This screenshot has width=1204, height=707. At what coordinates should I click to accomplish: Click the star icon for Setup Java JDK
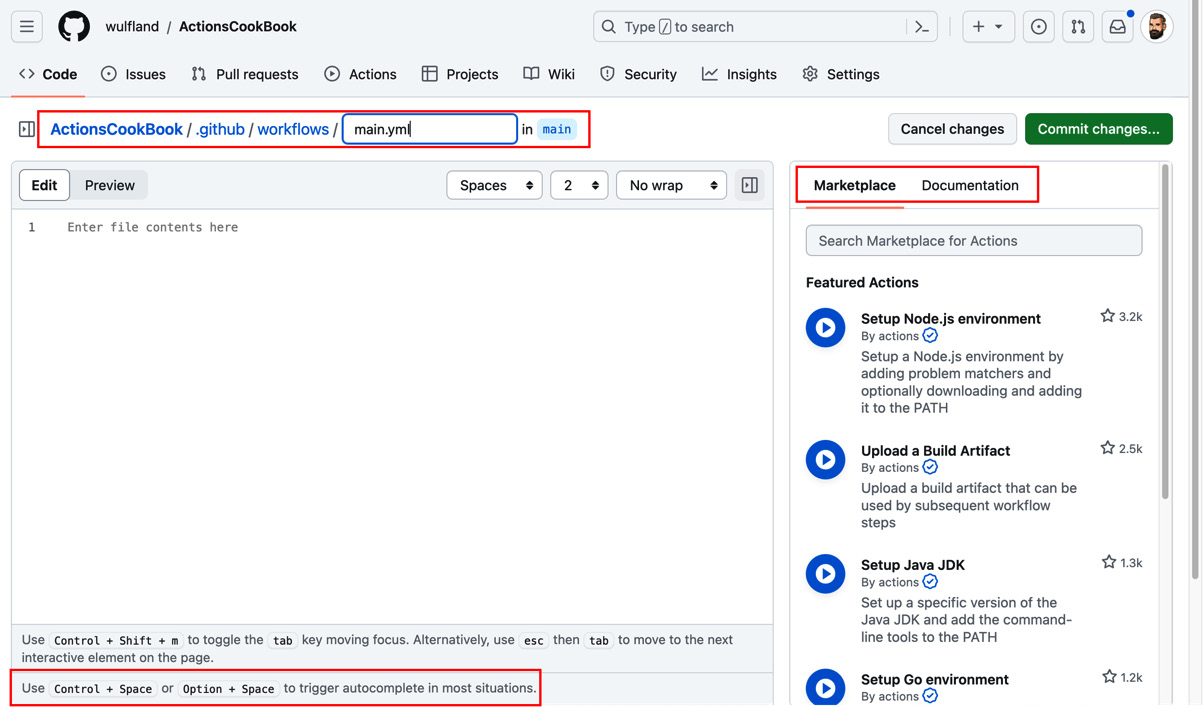point(1109,562)
